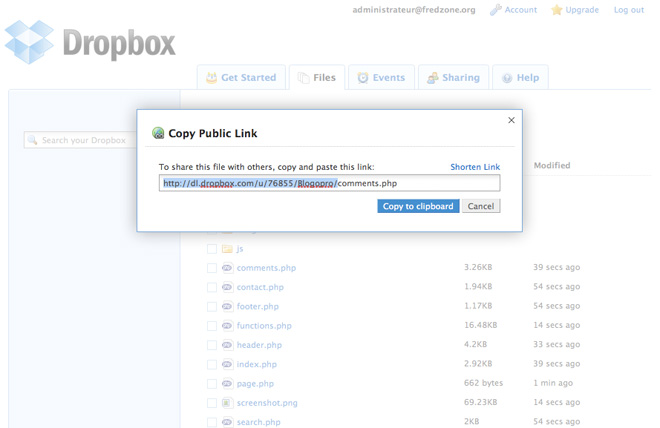Click the Dropbox wordmark text
This screenshot has height=428, width=660.
[x=119, y=43]
